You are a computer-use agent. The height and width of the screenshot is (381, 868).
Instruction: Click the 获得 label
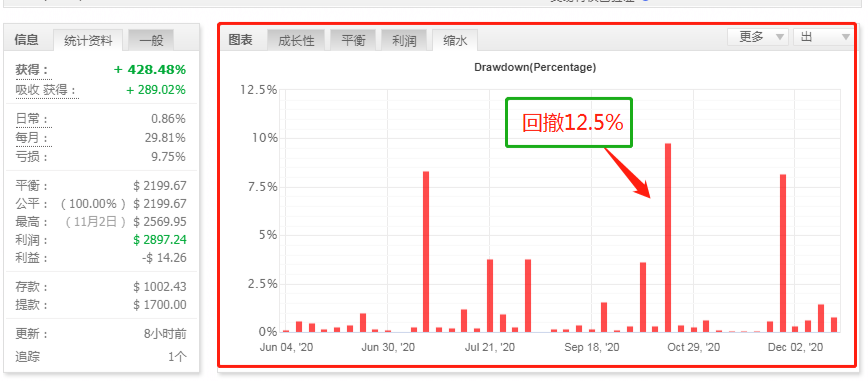coord(32,70)
